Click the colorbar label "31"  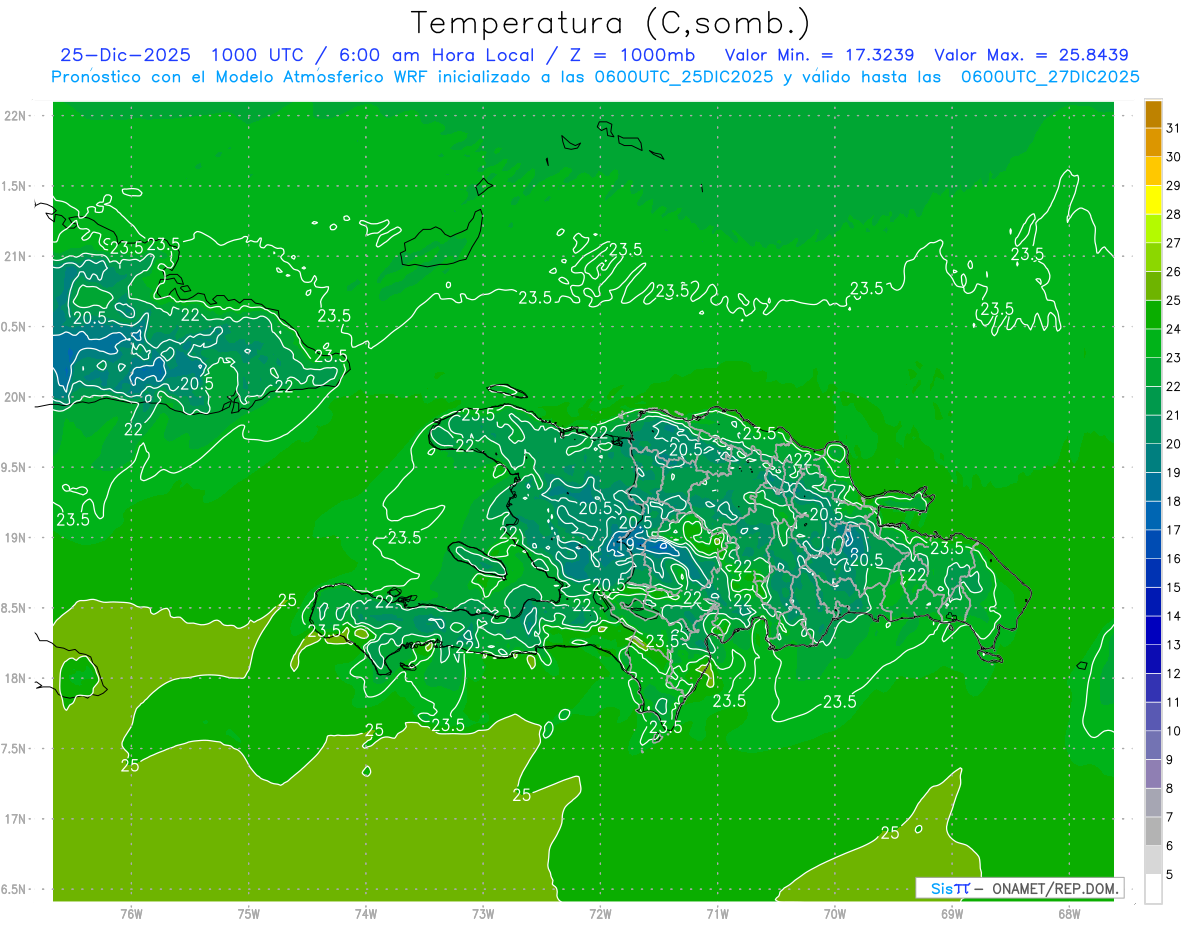pyautogui.click(x=1174, y=128)
